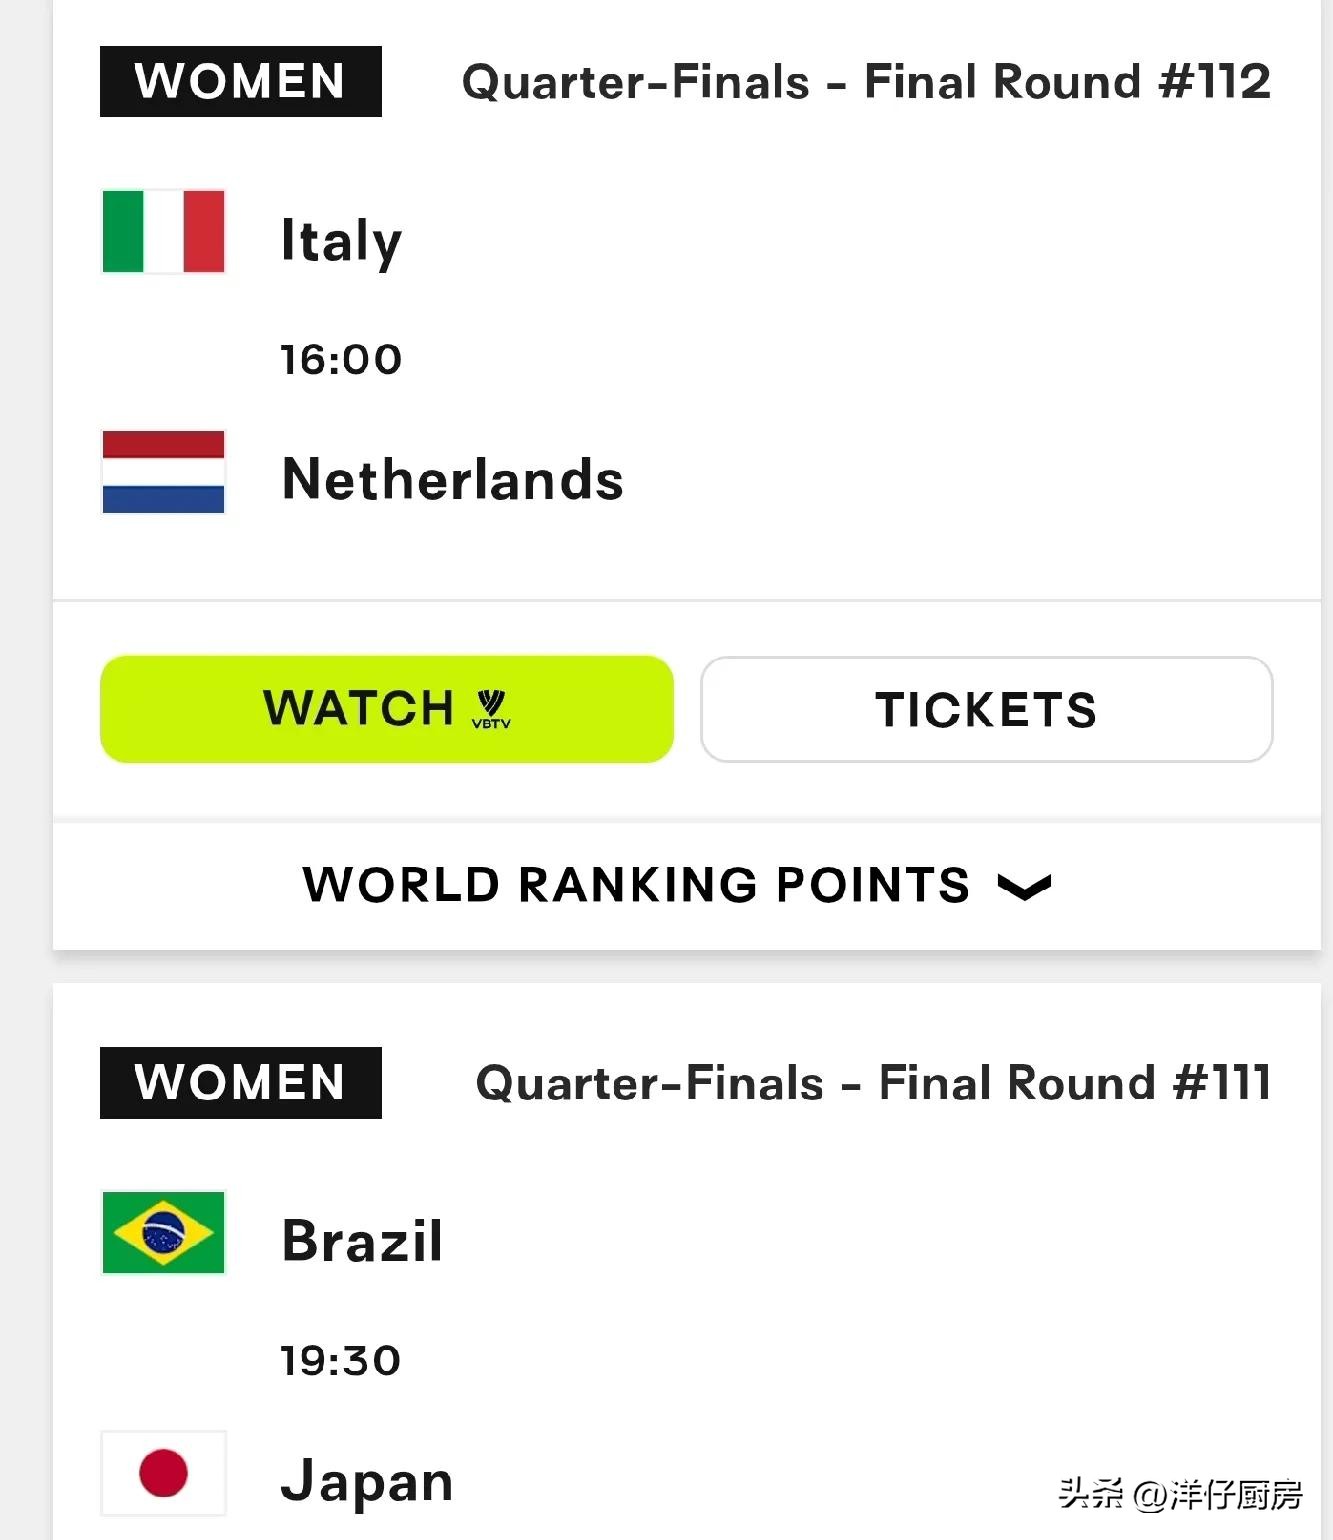Click the Netherlands flag icon
This screenshot has width=1333, height=1540.
click(x=163, y=472)
